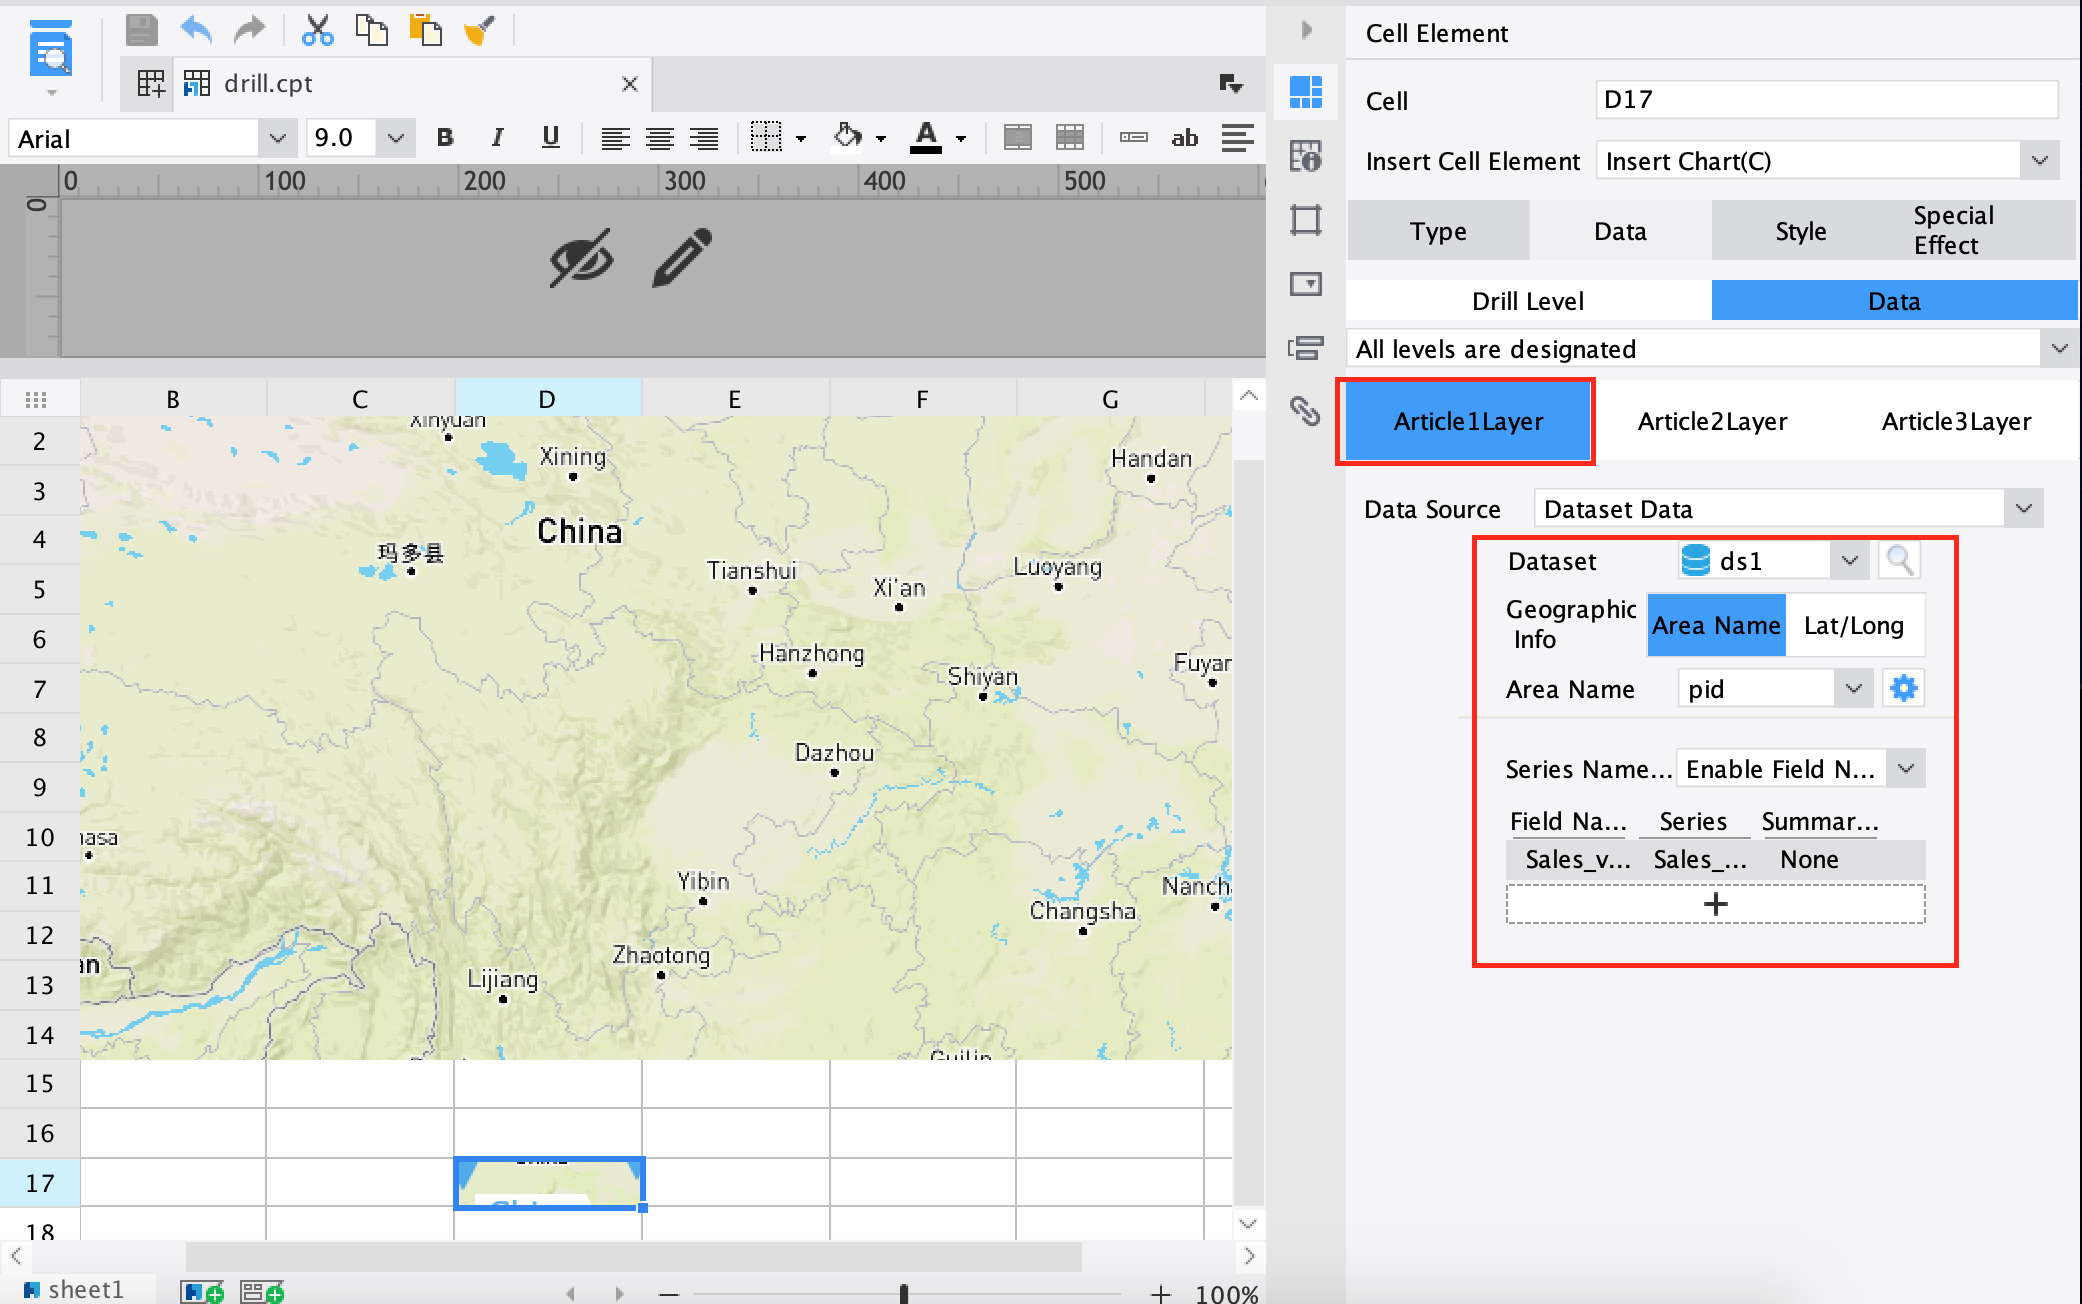Click the Paste clipboard icon
This screenshot has height=1304, width=2082.
[x=426, y=30]
